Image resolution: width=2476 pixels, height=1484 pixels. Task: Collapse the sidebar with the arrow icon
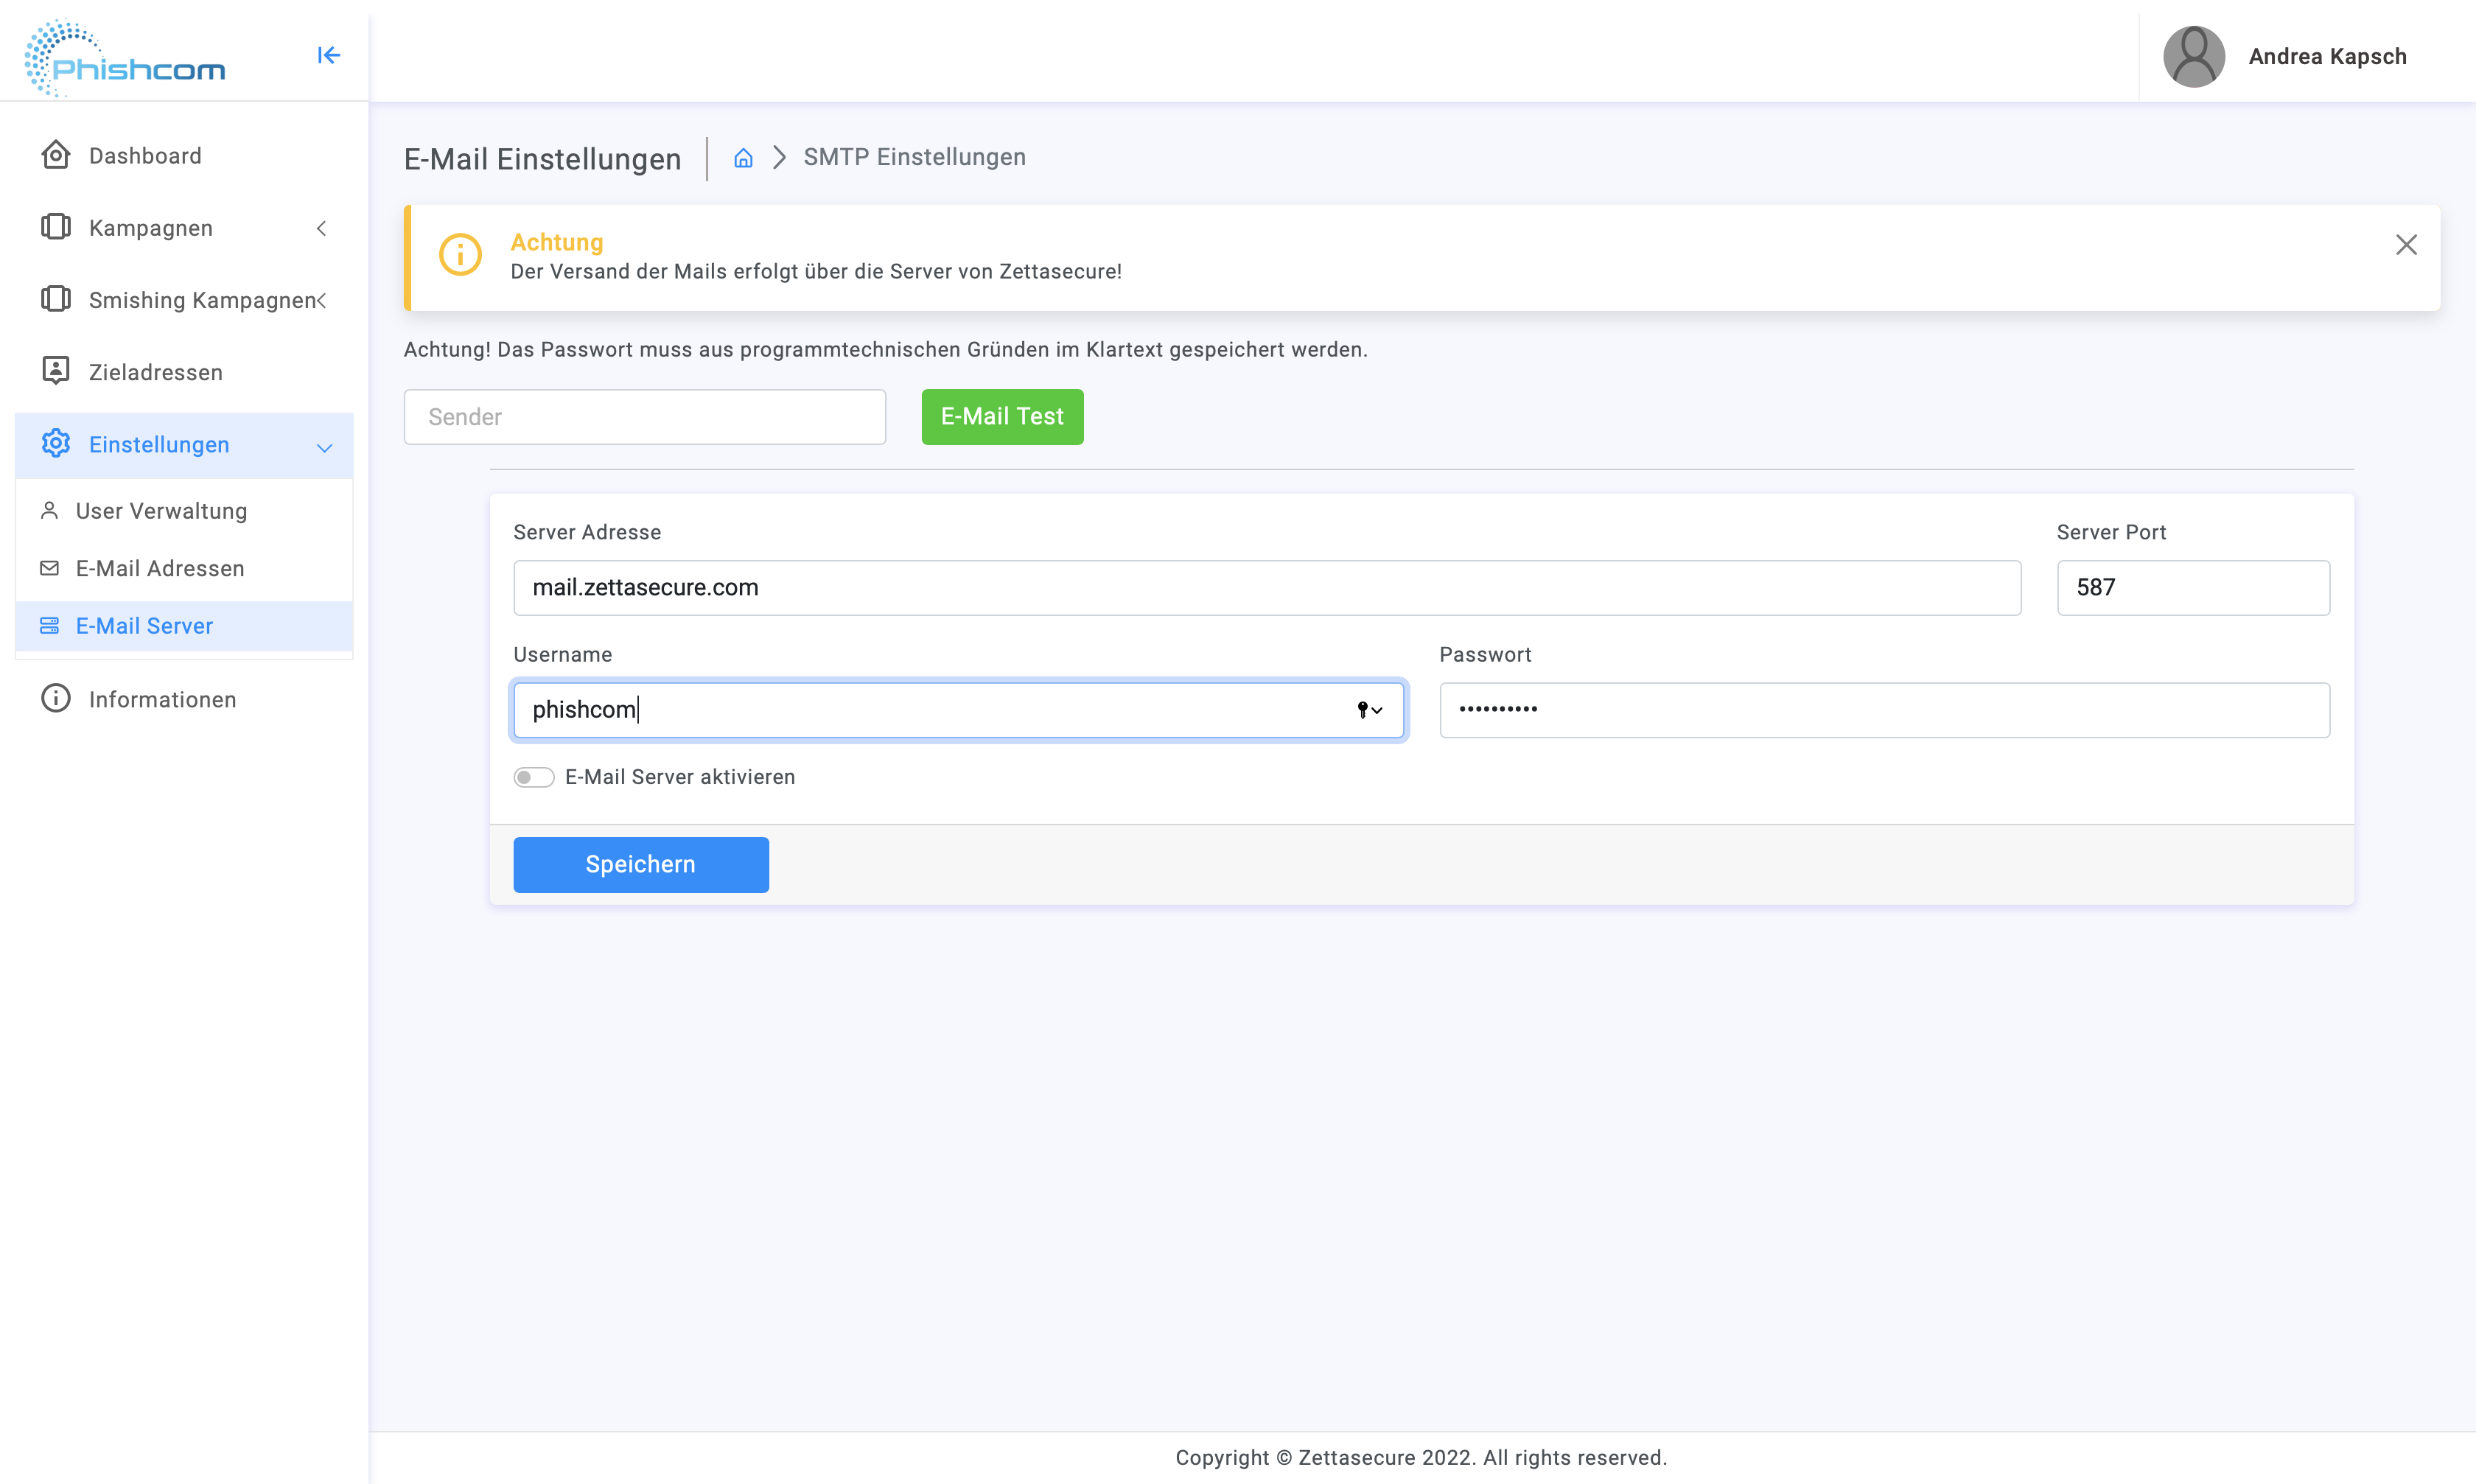(328, 55)
